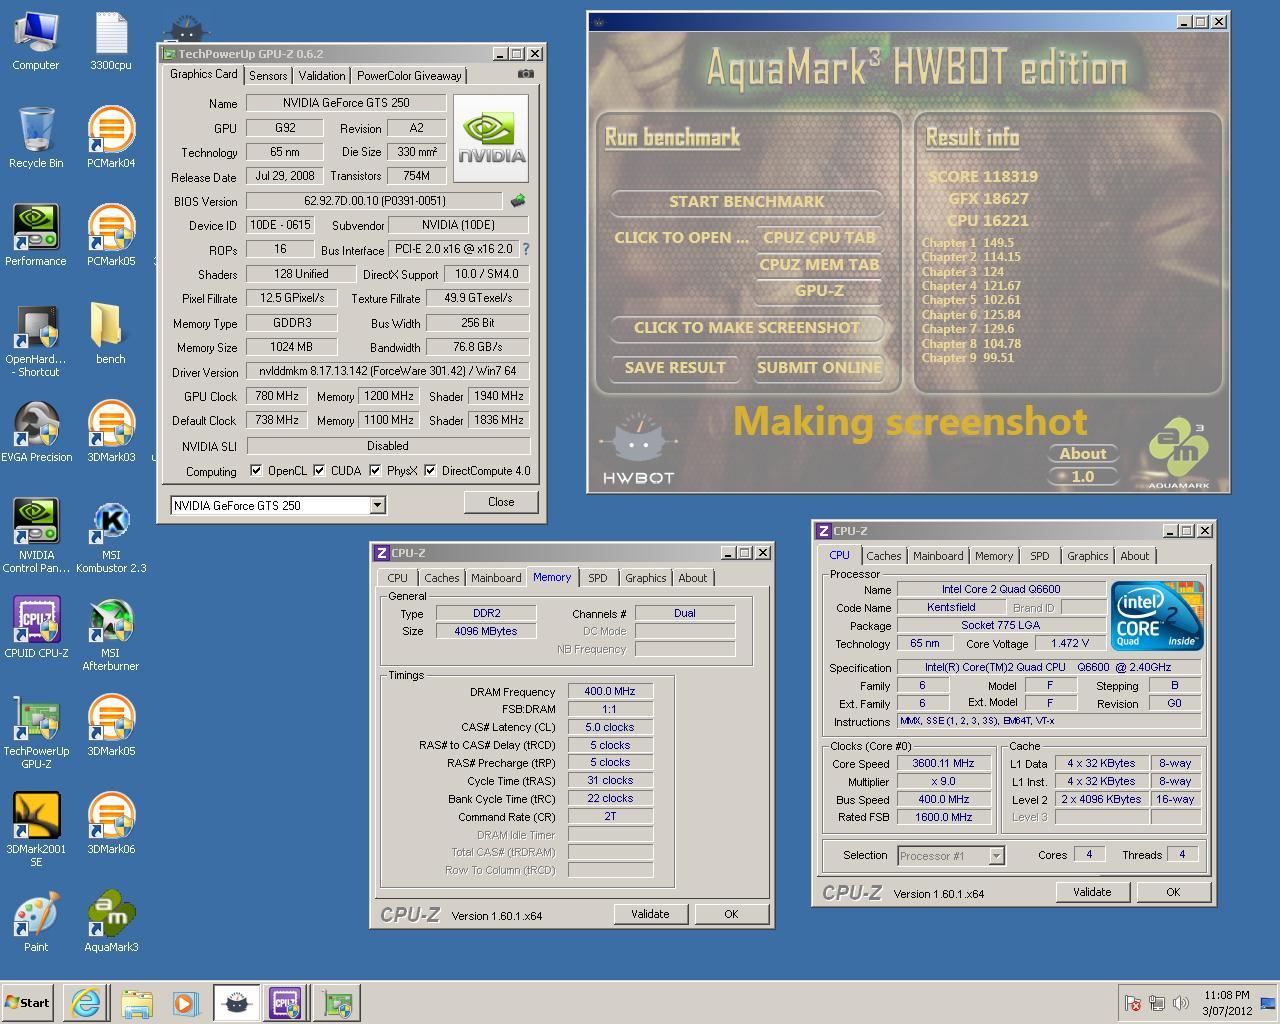Open Paint desktop icon
Viewport: 1280px width, 1024px height.
pos(36,922)
